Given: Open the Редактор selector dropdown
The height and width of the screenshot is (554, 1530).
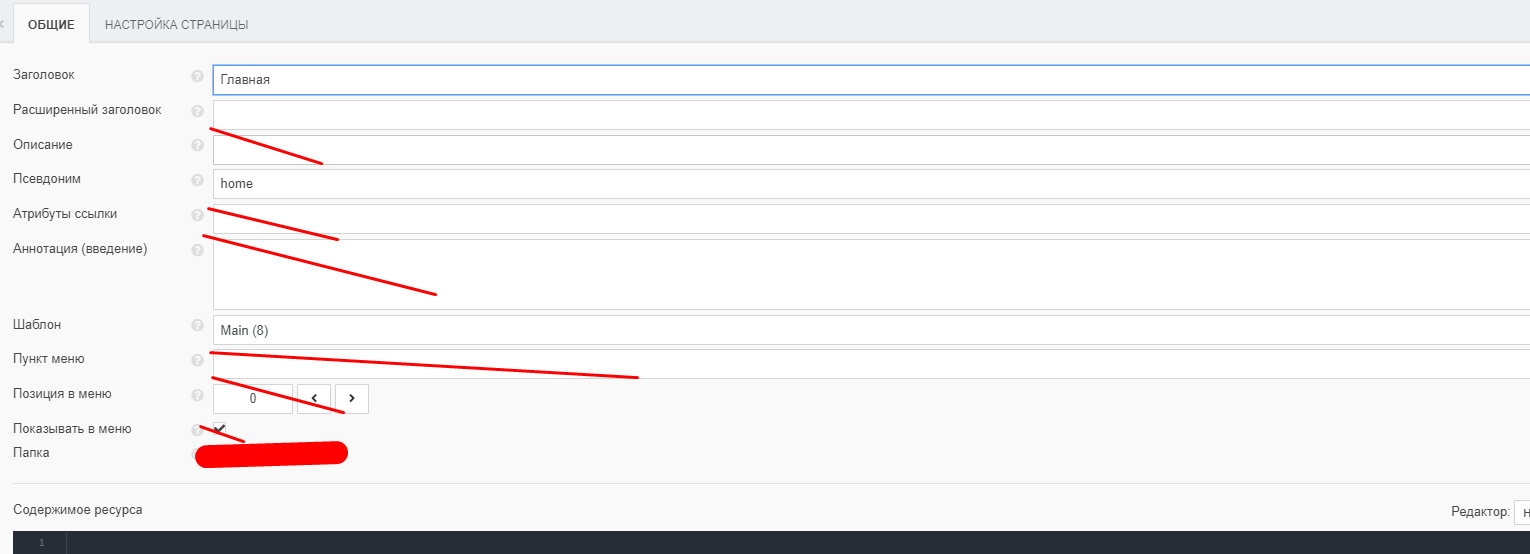Looking at the screenshot, I should coord(1522,512).
